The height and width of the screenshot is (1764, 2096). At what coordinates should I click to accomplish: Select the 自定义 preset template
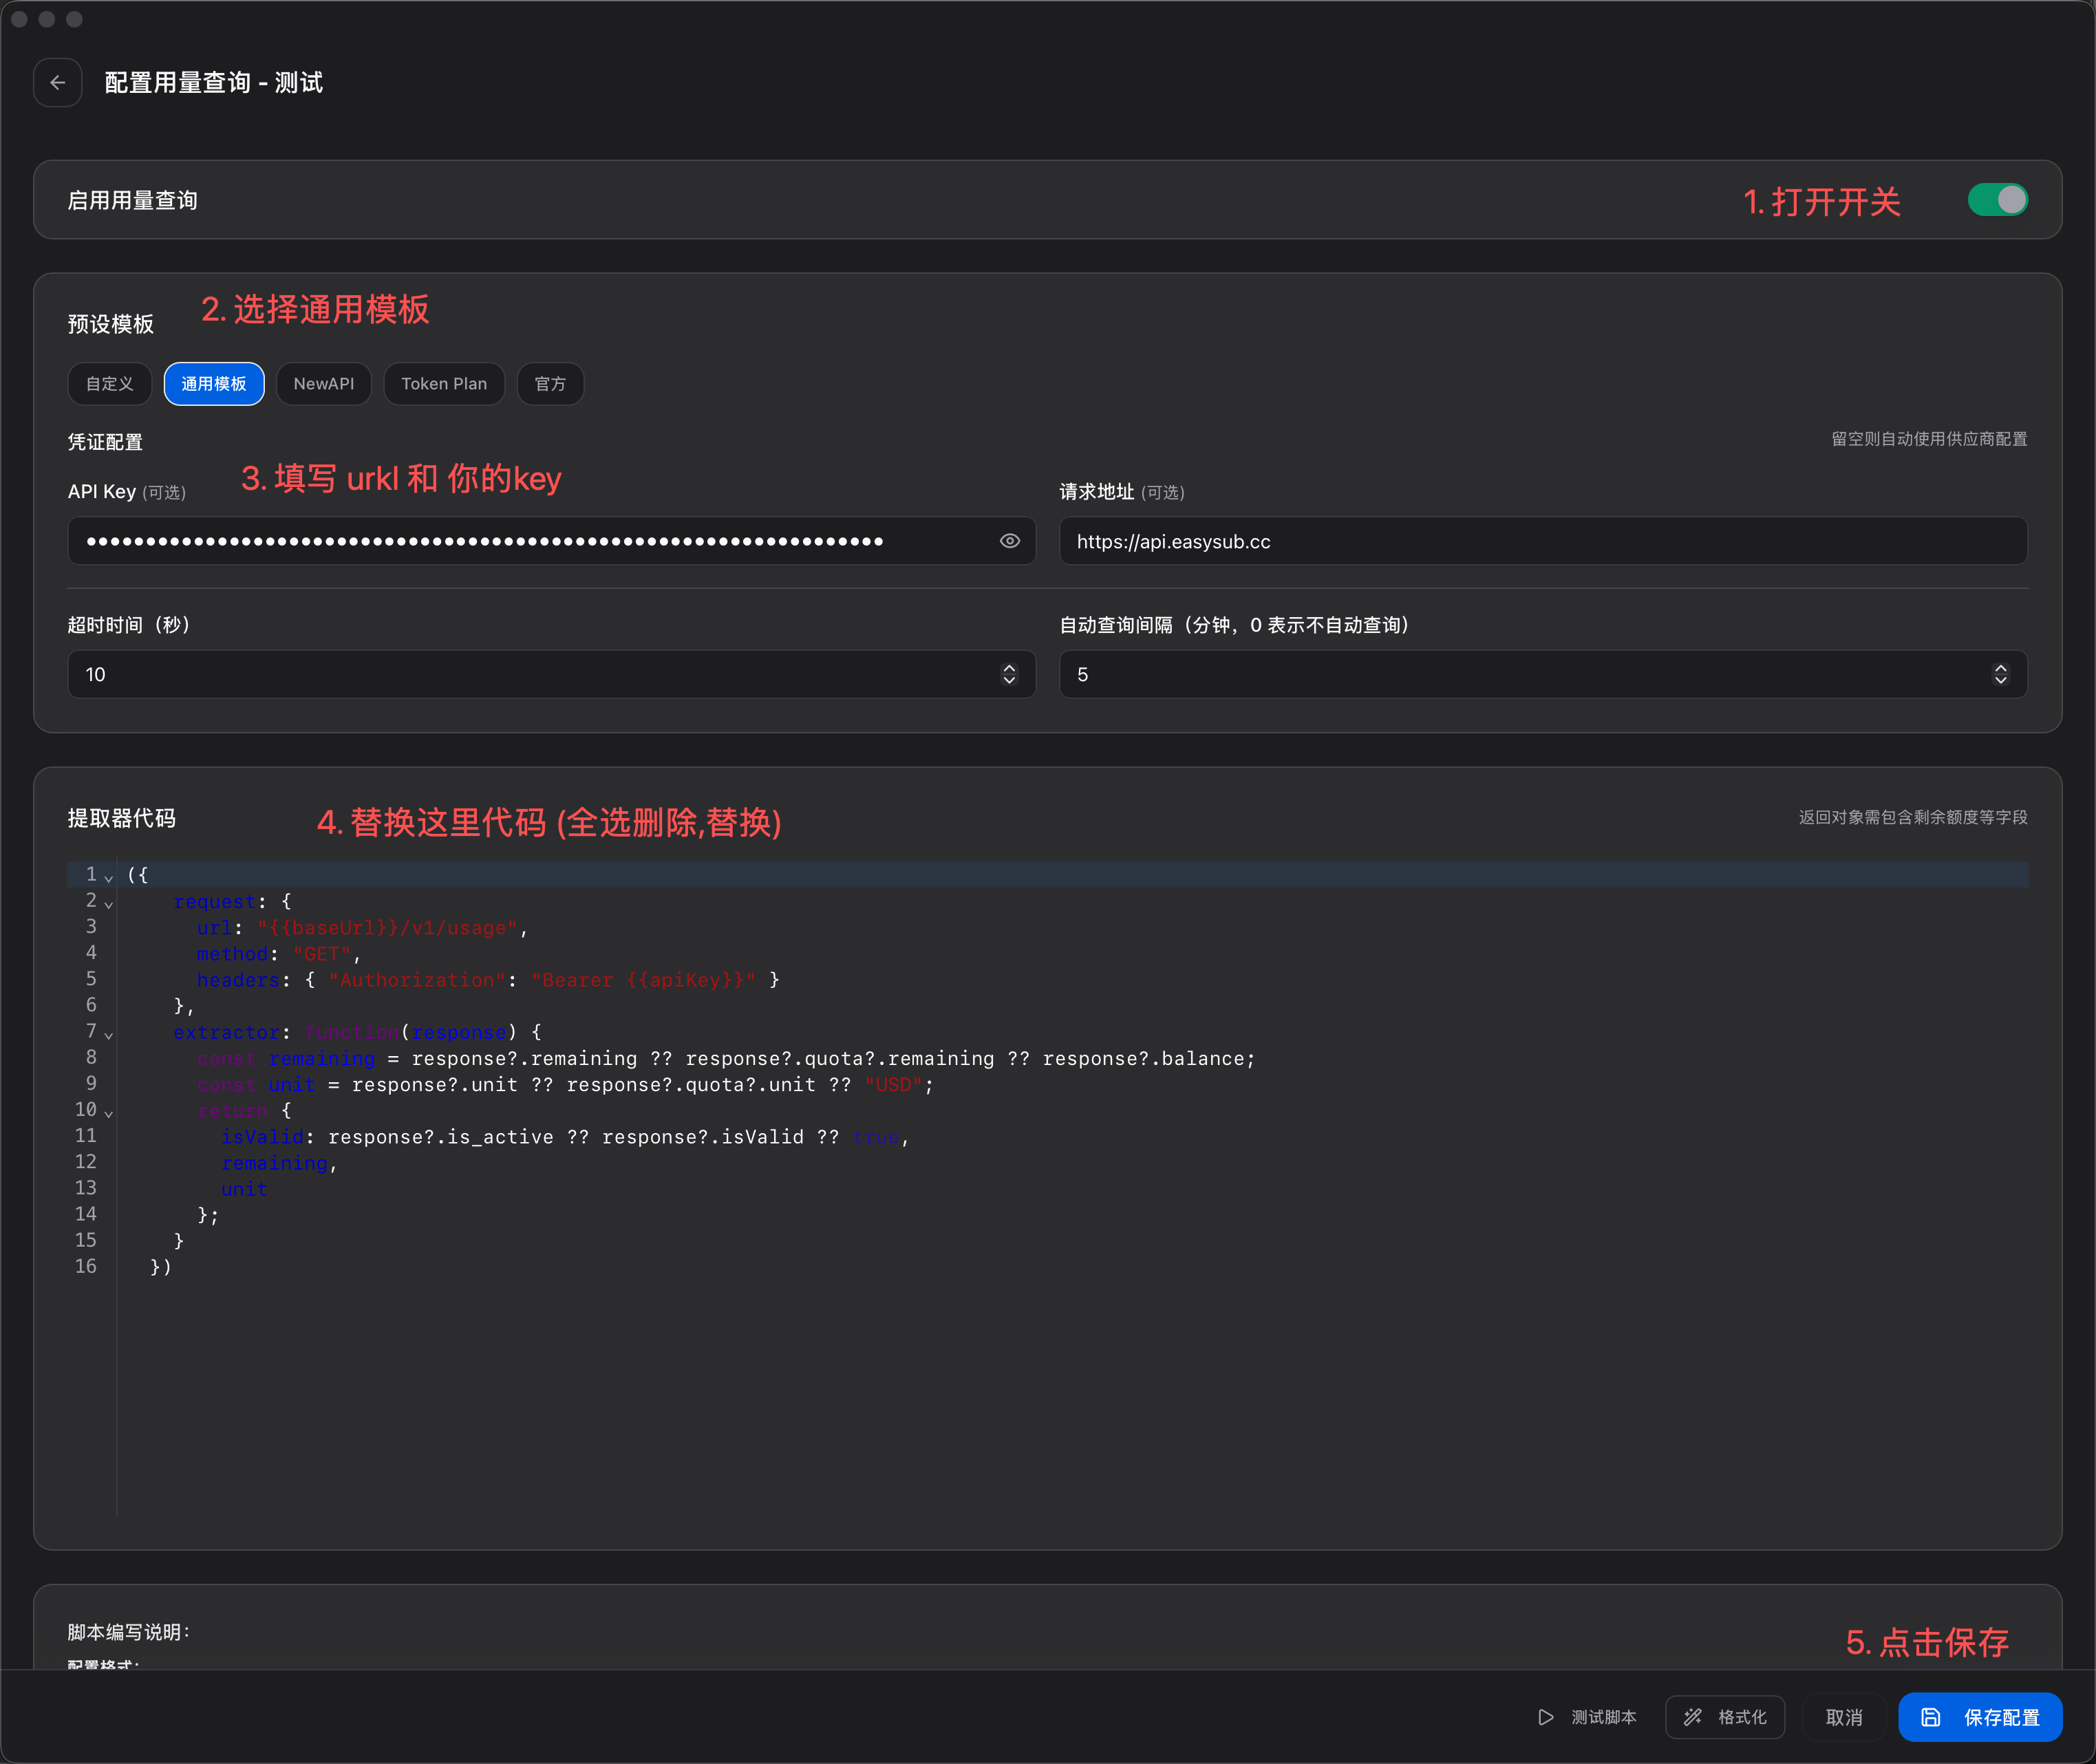coord(110,384)
